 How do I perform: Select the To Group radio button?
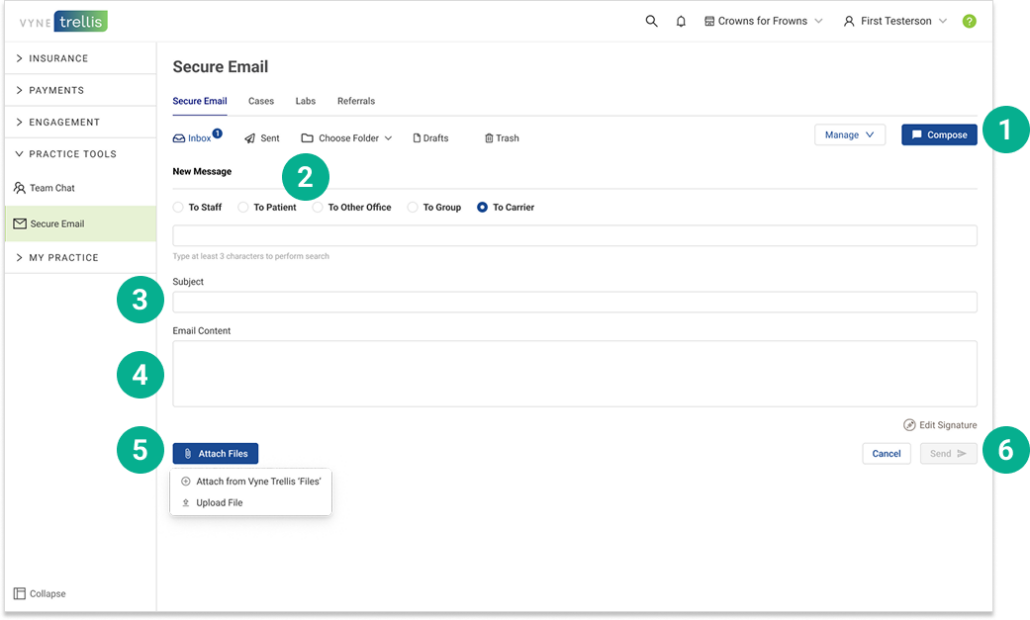(x=413, y=208)
